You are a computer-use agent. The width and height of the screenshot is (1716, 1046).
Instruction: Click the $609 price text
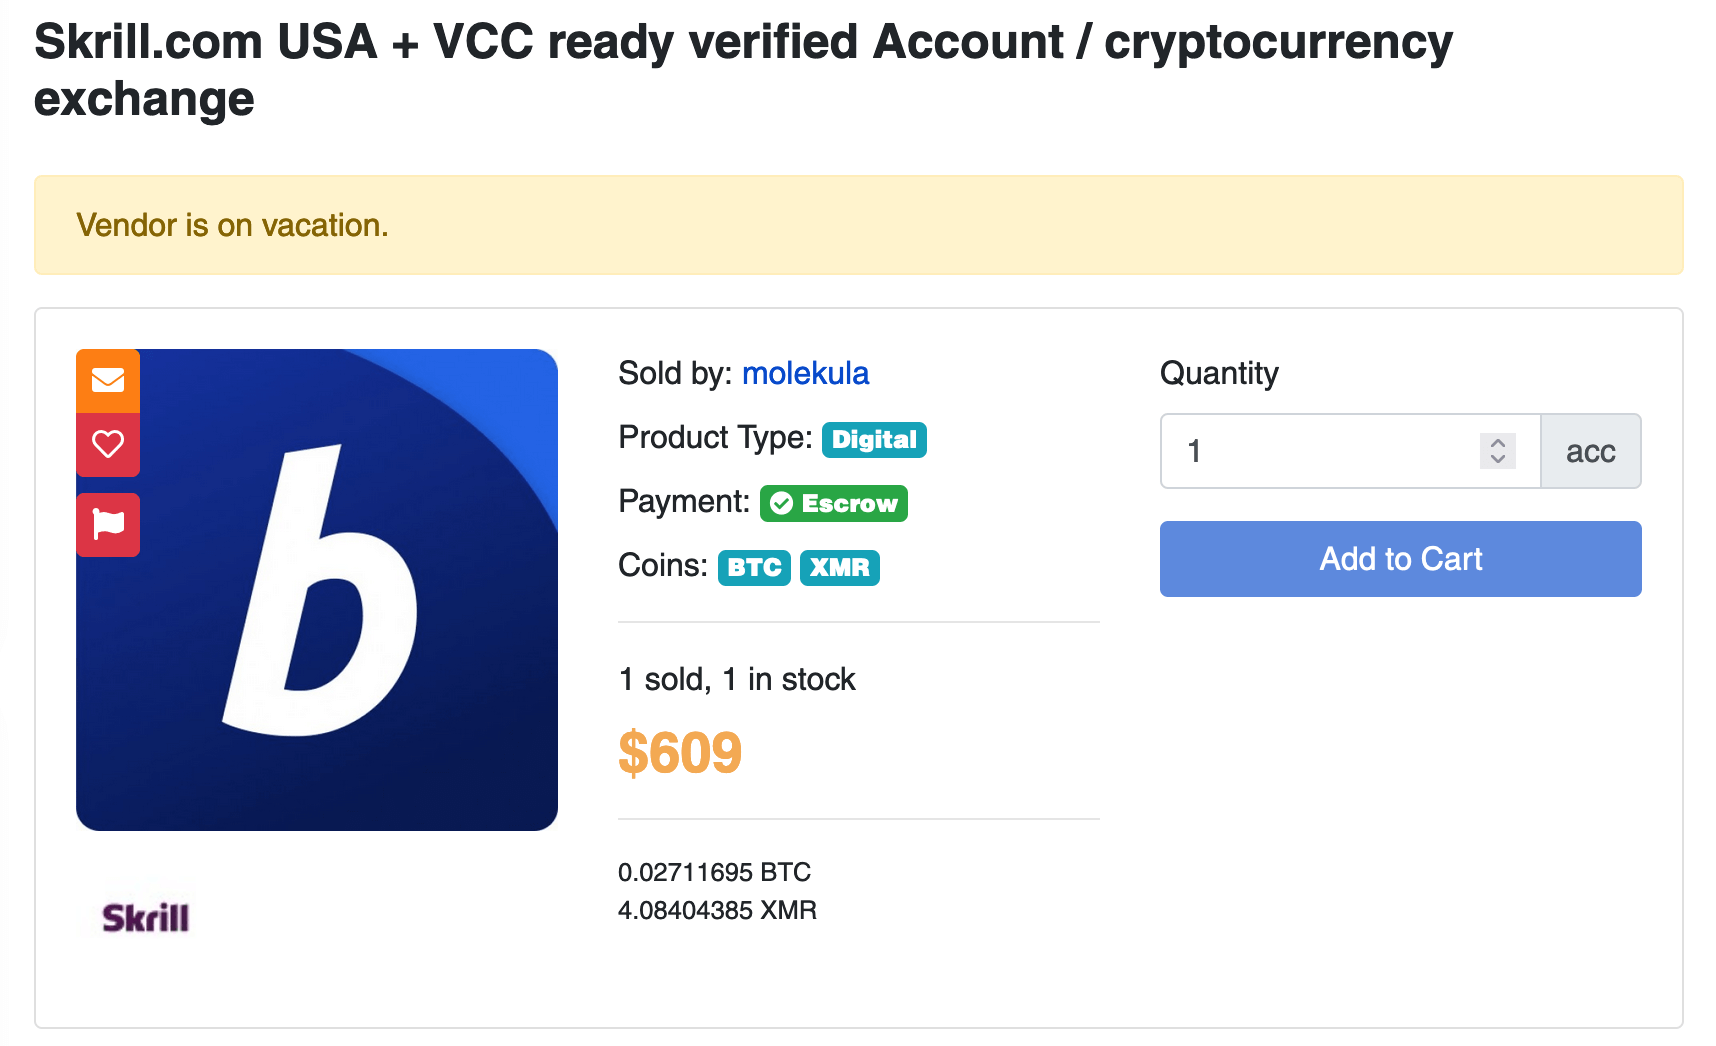point(680,752)
